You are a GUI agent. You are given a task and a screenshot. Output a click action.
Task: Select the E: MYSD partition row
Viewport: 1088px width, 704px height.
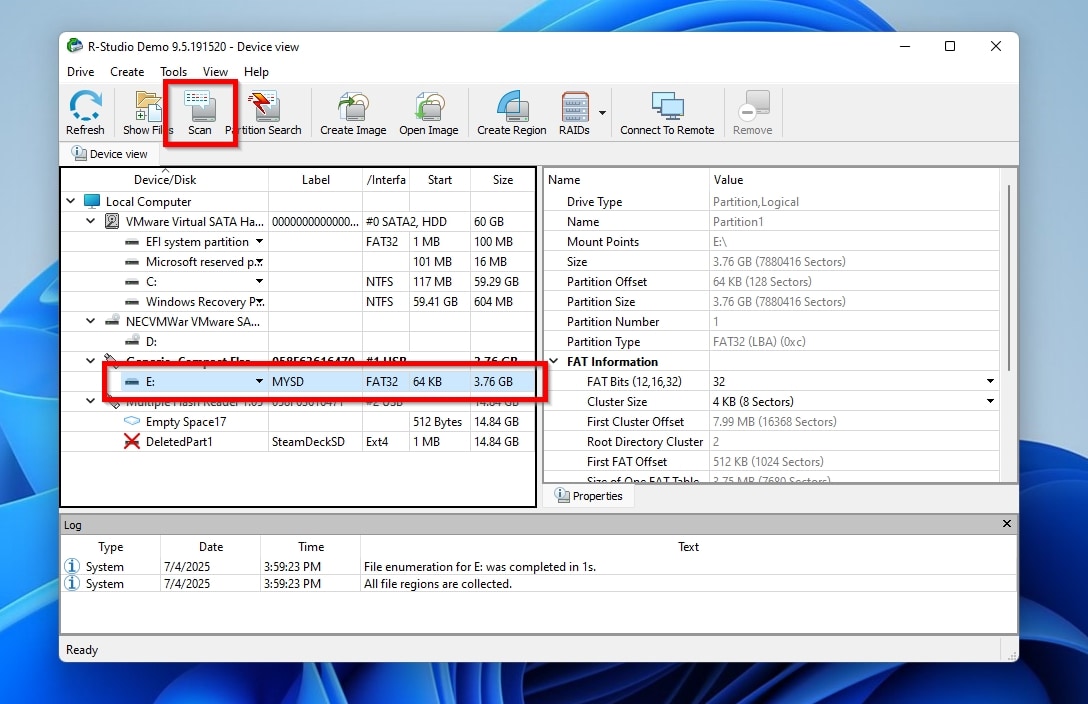[x=298, y=381]
